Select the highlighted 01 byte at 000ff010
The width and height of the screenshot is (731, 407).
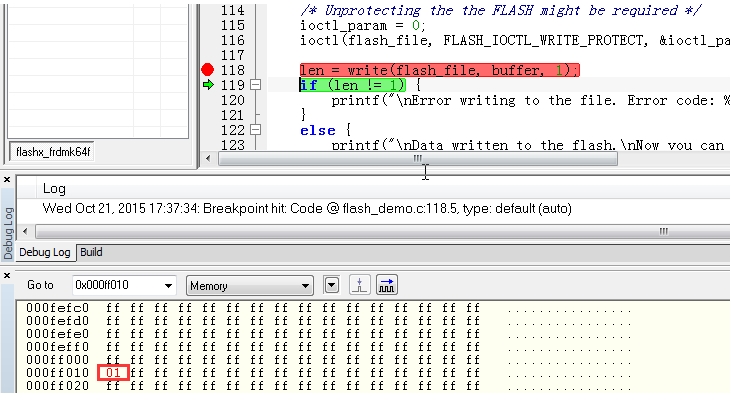(114, 374)
